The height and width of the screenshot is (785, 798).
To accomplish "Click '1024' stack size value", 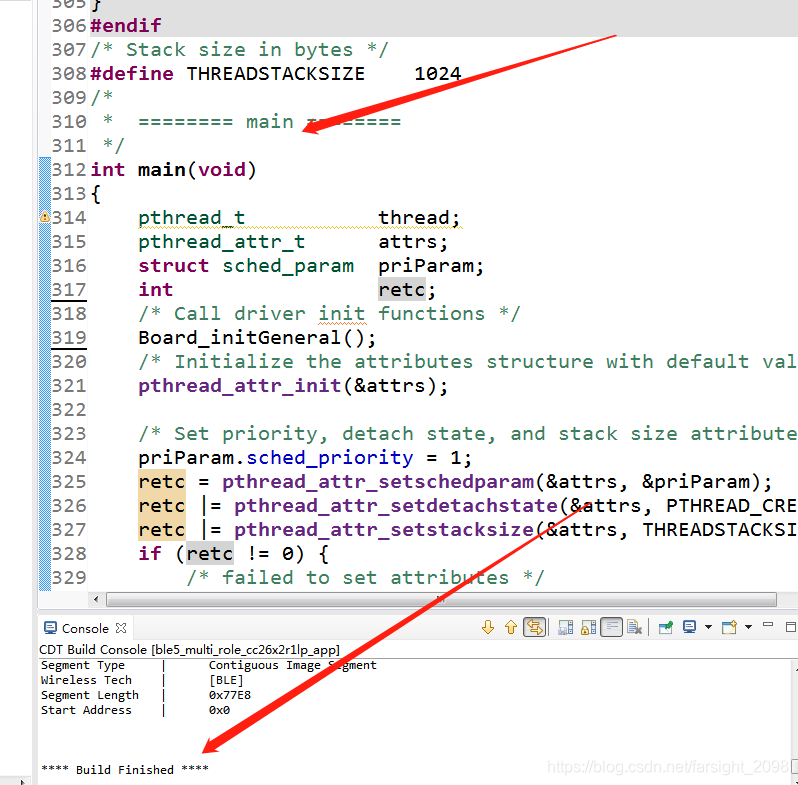I will pyautogui.click(x=438, y=74).
